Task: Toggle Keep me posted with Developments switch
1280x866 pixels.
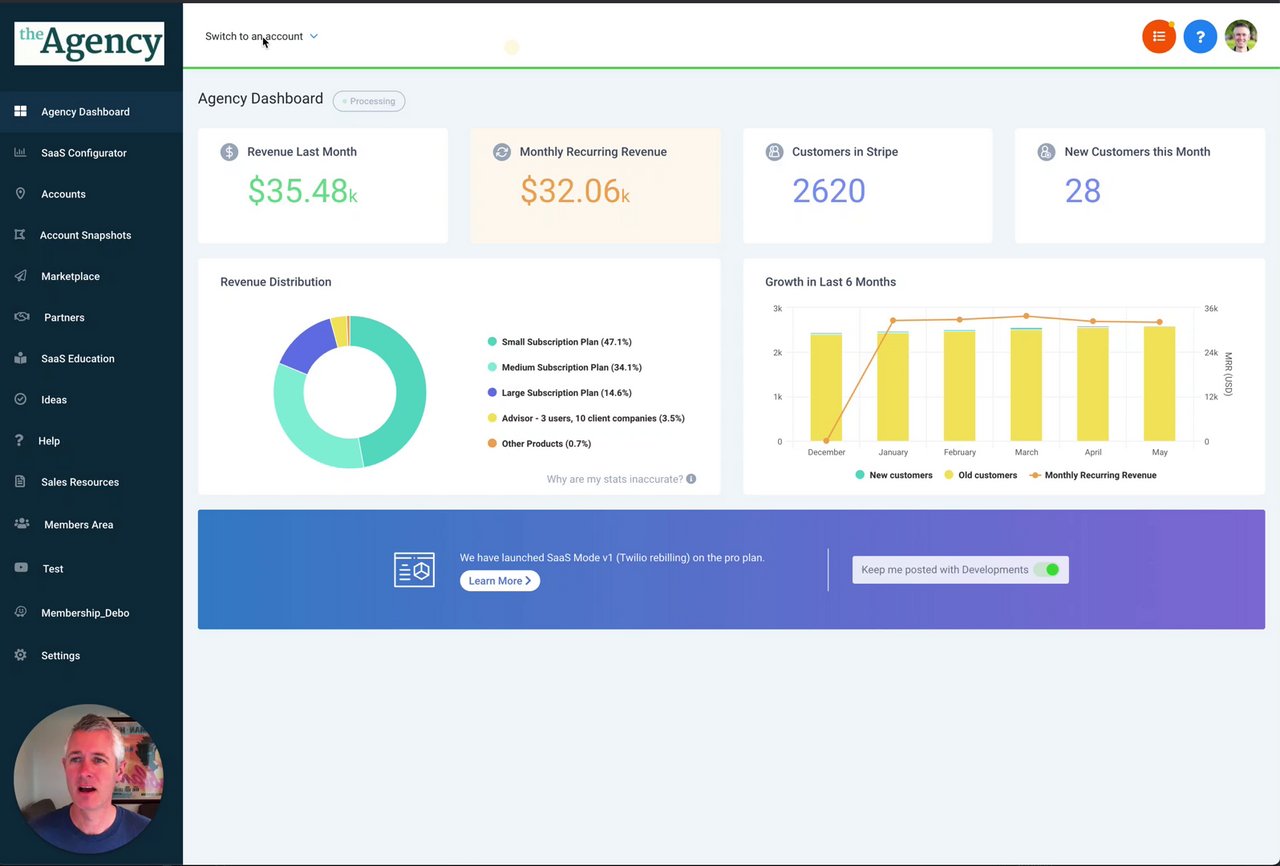Action: pyautogui.click(x=1047, y=570)
